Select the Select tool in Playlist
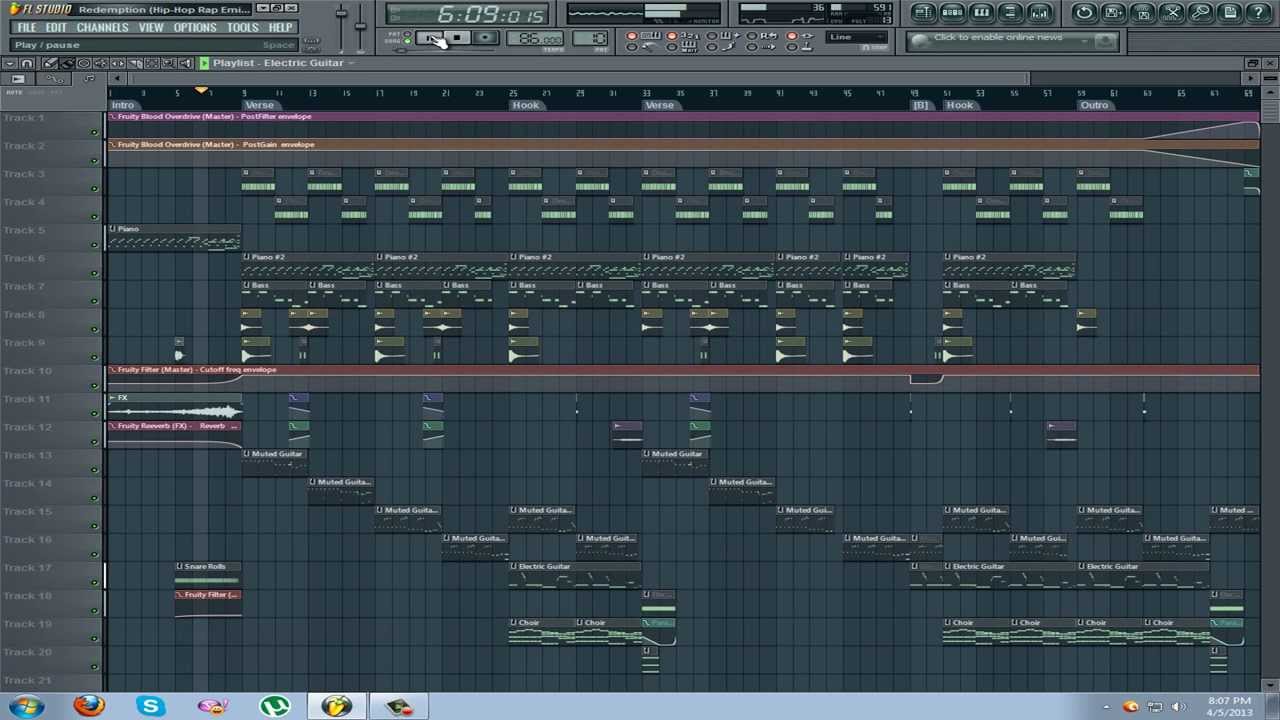Viewport: 1280px width, 720px height. click(152, 63)
